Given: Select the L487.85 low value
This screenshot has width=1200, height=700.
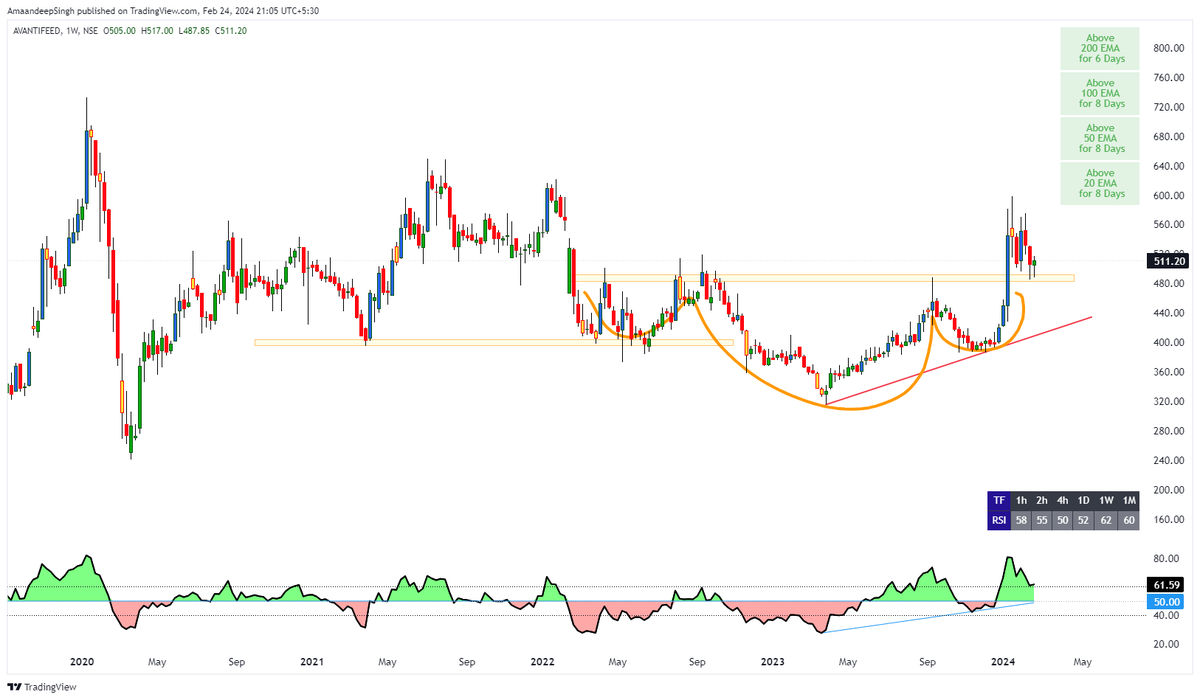Looking at the screenshot, I should click(x=195, y=31).
